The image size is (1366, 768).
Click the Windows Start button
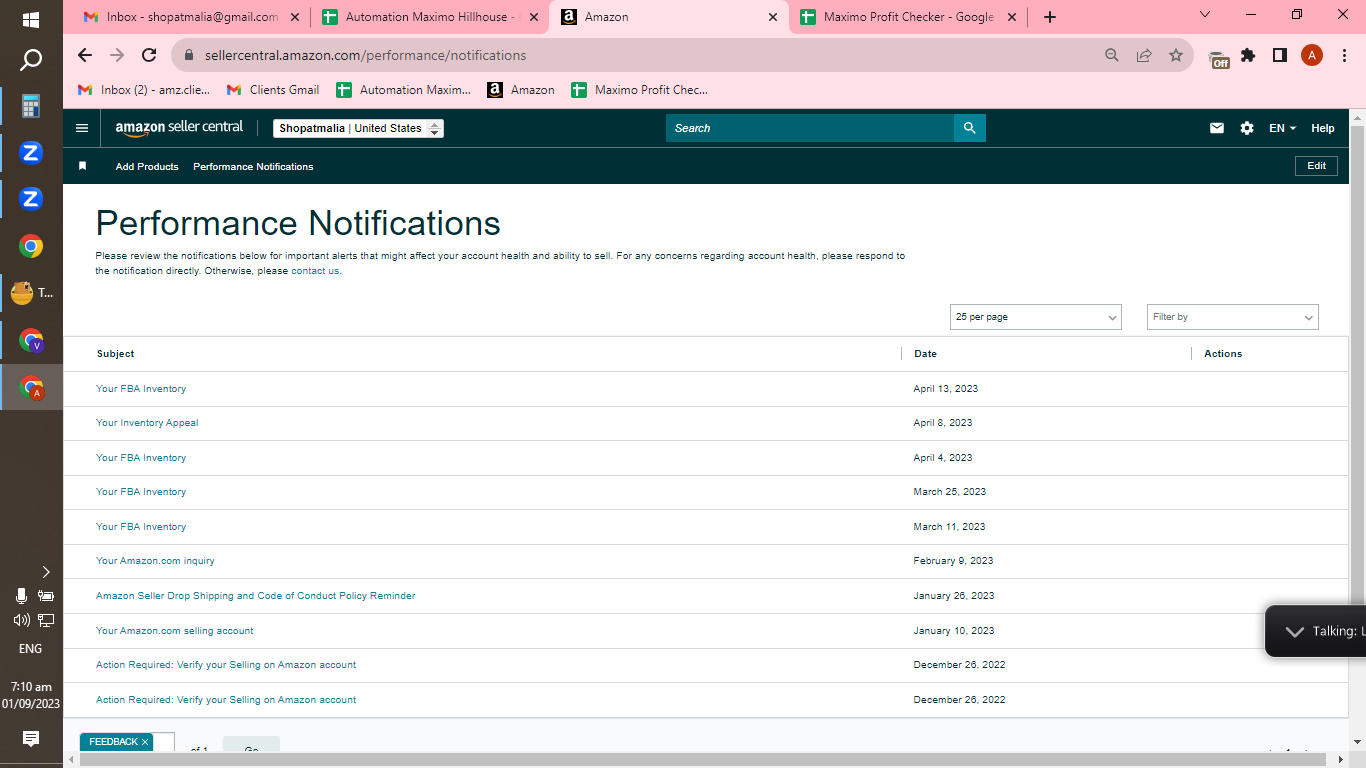[x=31, y=20]
